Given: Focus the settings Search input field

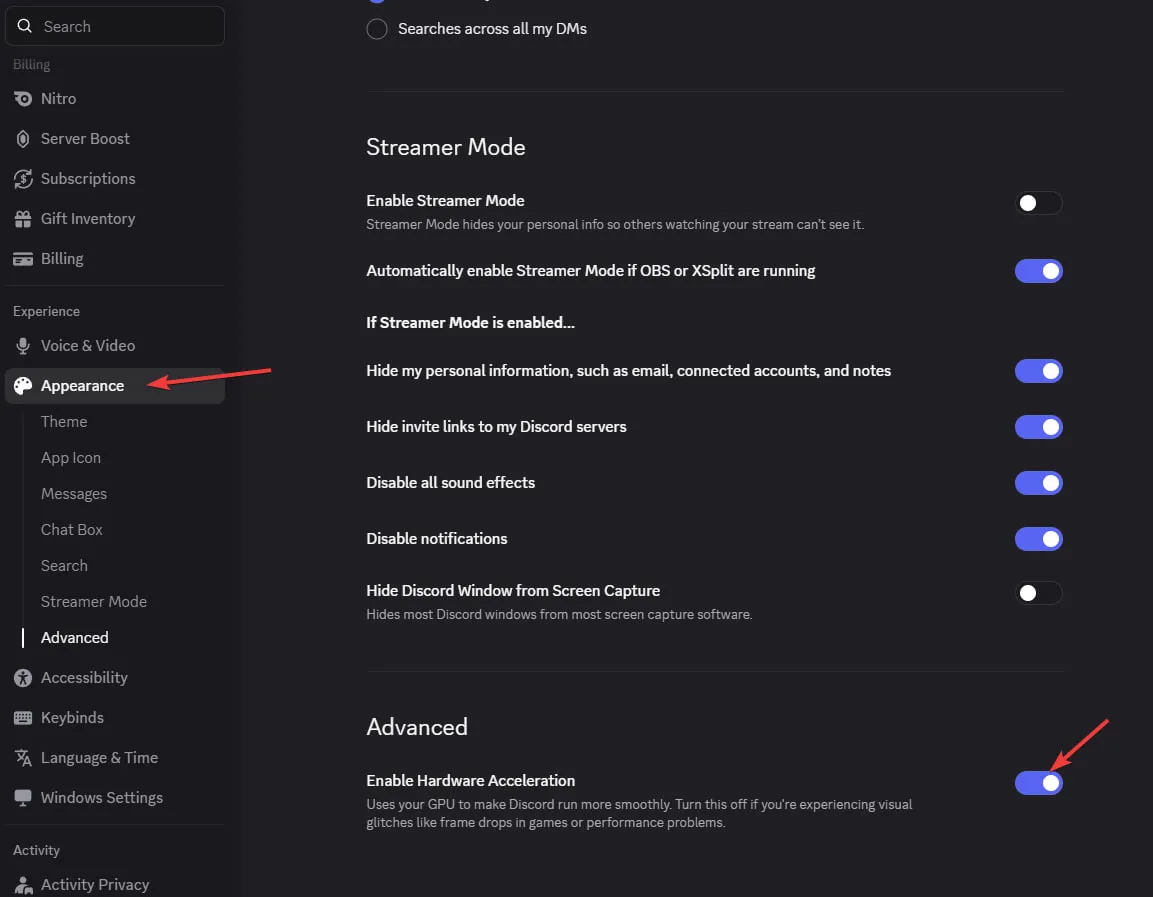Looking at the screenshot, I should click(x=115, y=26).
